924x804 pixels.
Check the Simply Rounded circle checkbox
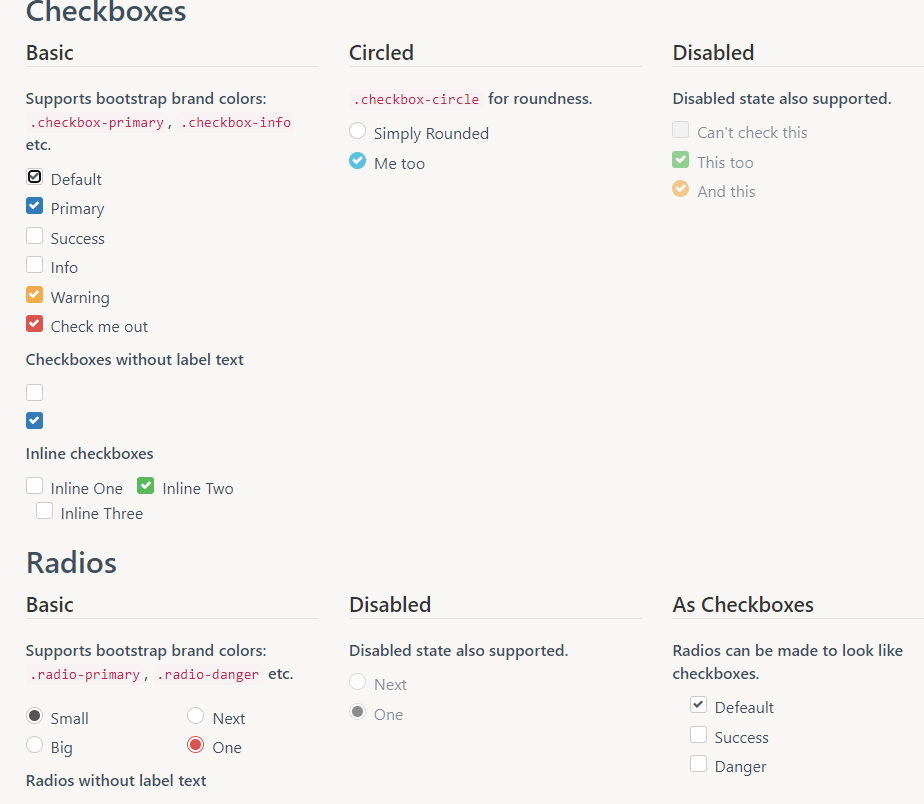pyautogui.click(x=358, y=130)
